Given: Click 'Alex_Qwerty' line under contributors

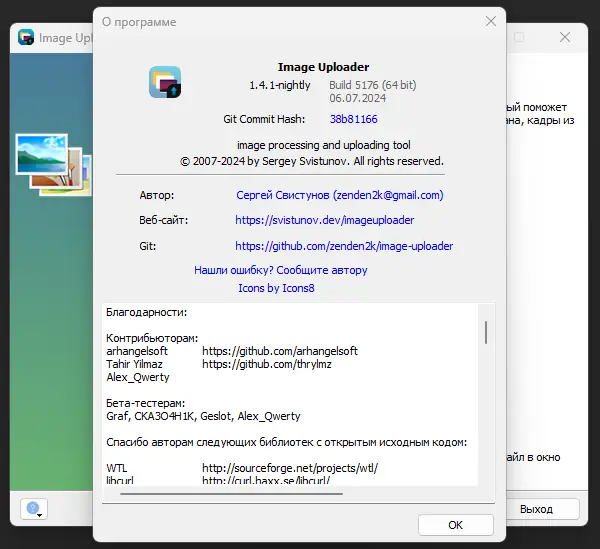Looking at the screenshot, I should tap(138, 377).
